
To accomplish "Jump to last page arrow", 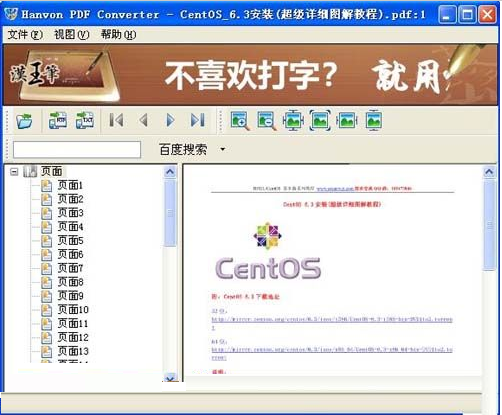I will pyautogui.click(x=198, y=120).
